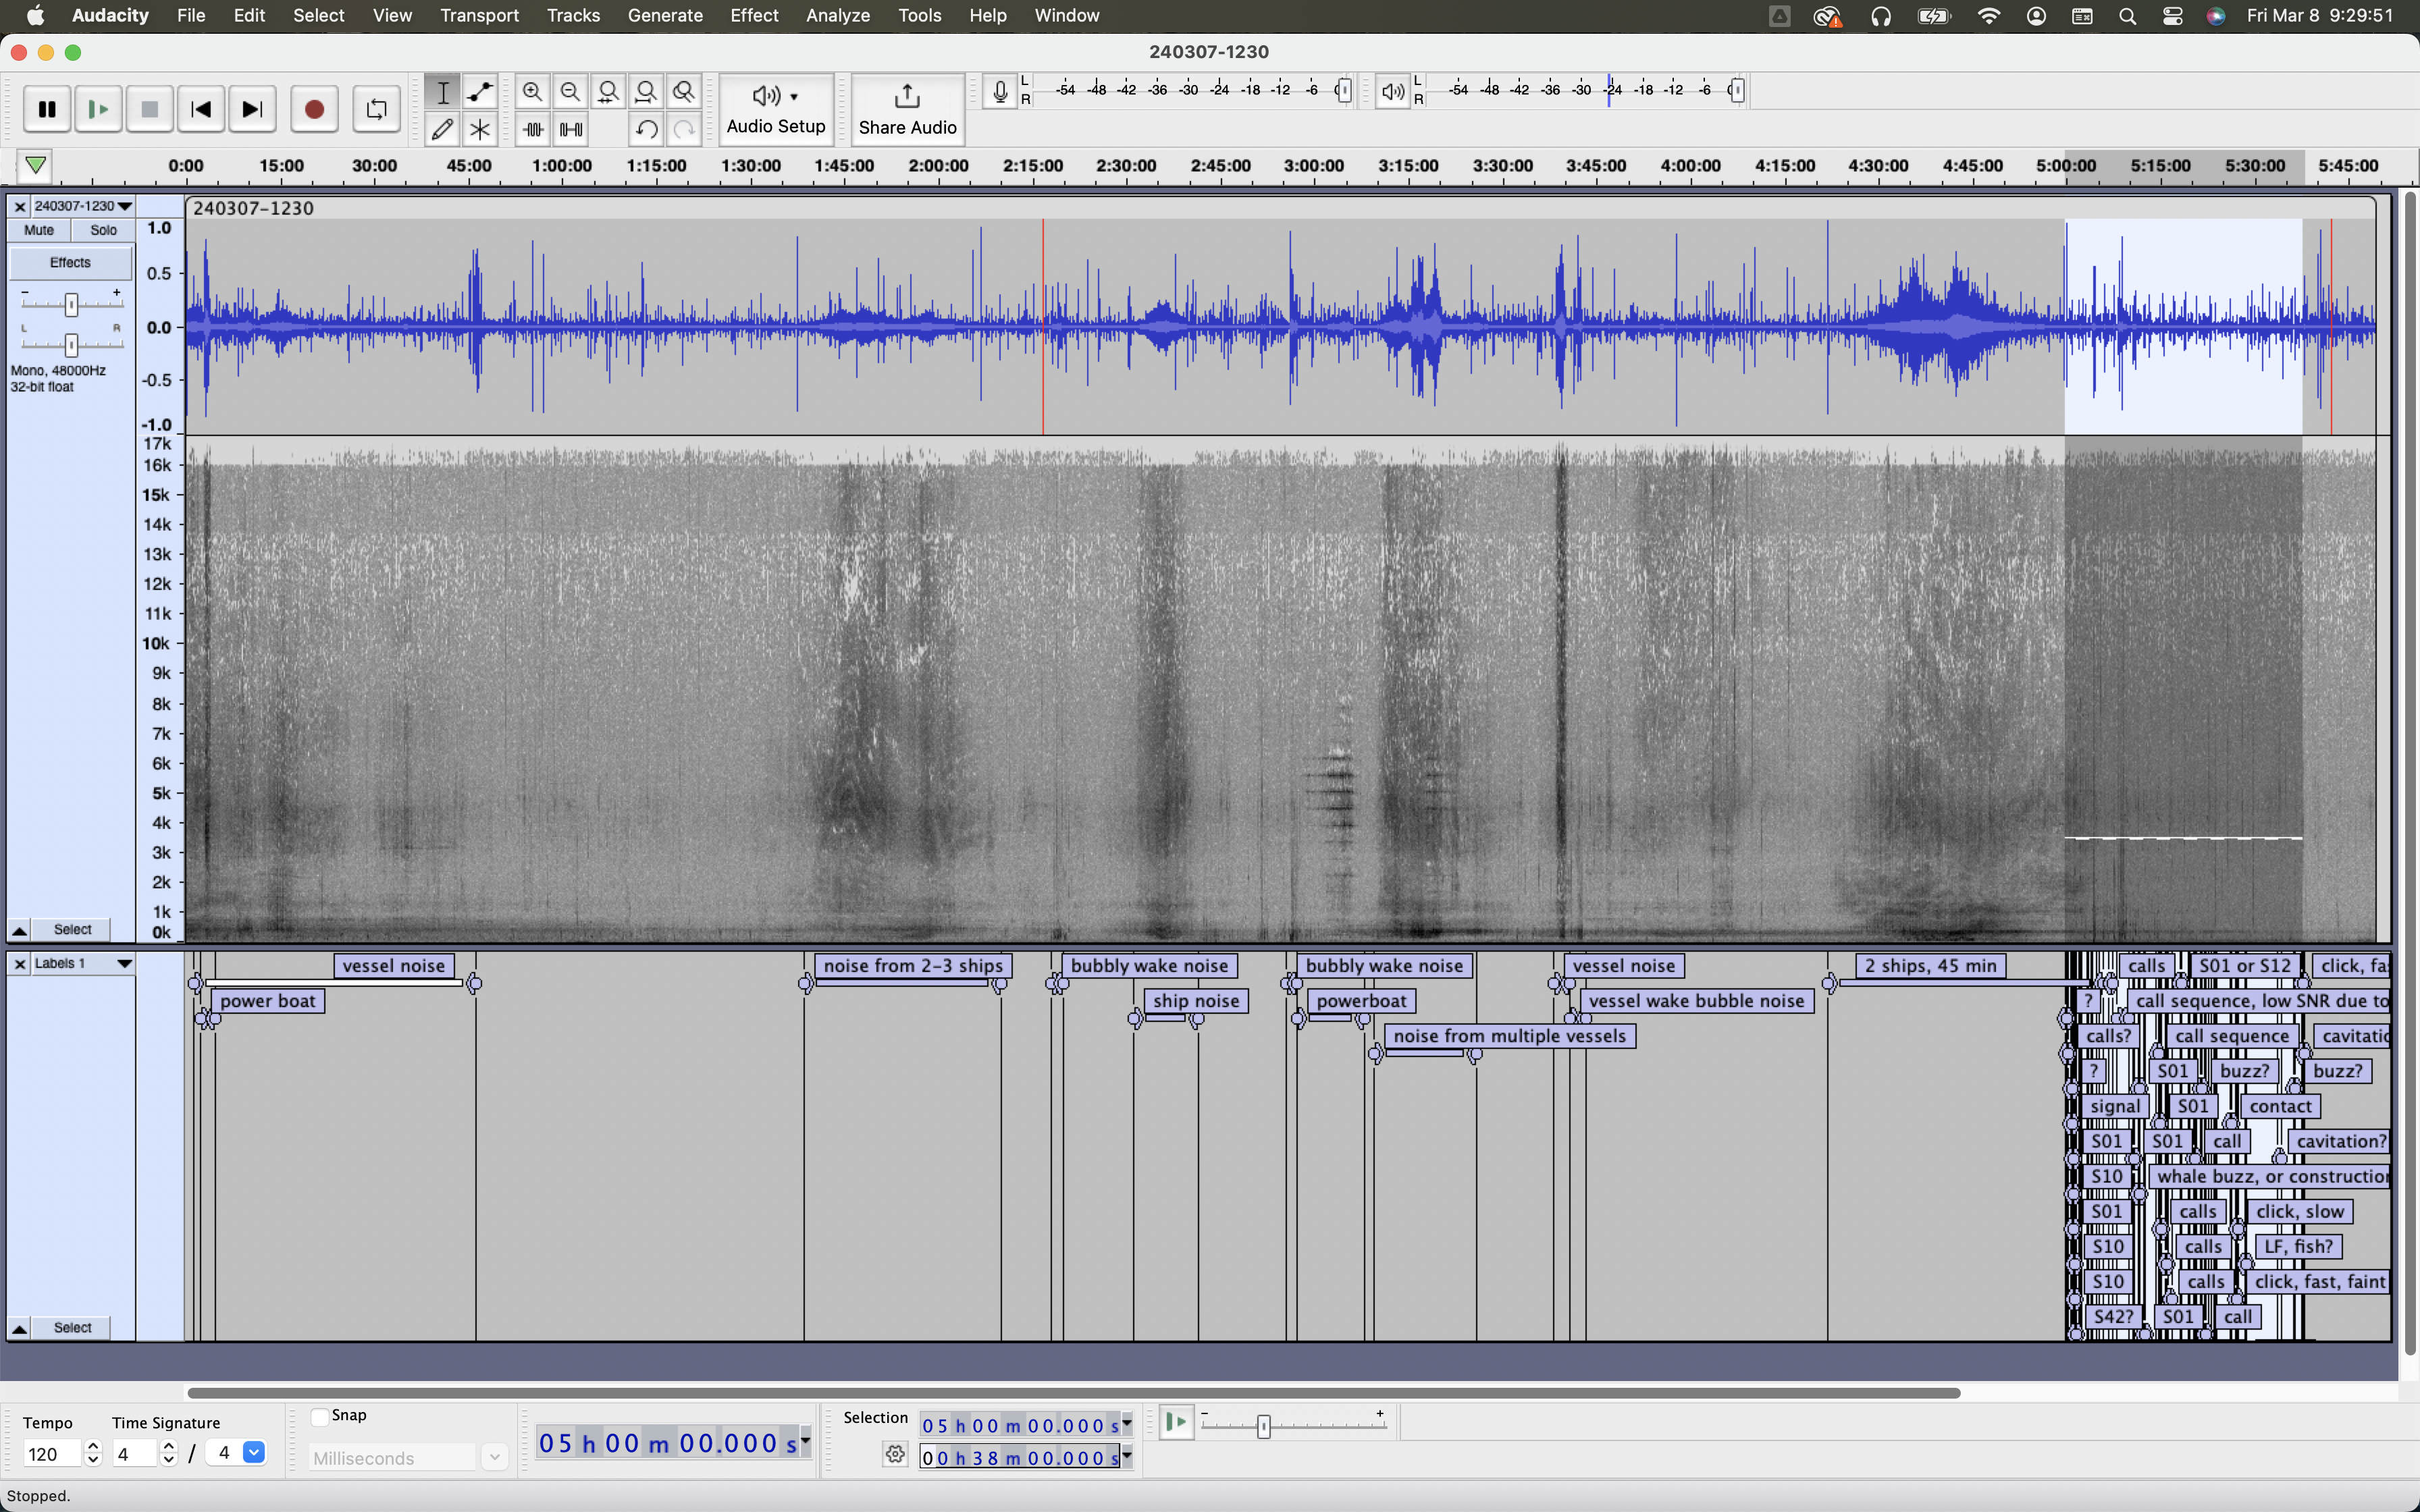This screenshot has width=2420, height=1512.
Task: Toggle the loop playback button
Action: click(376, 109)
